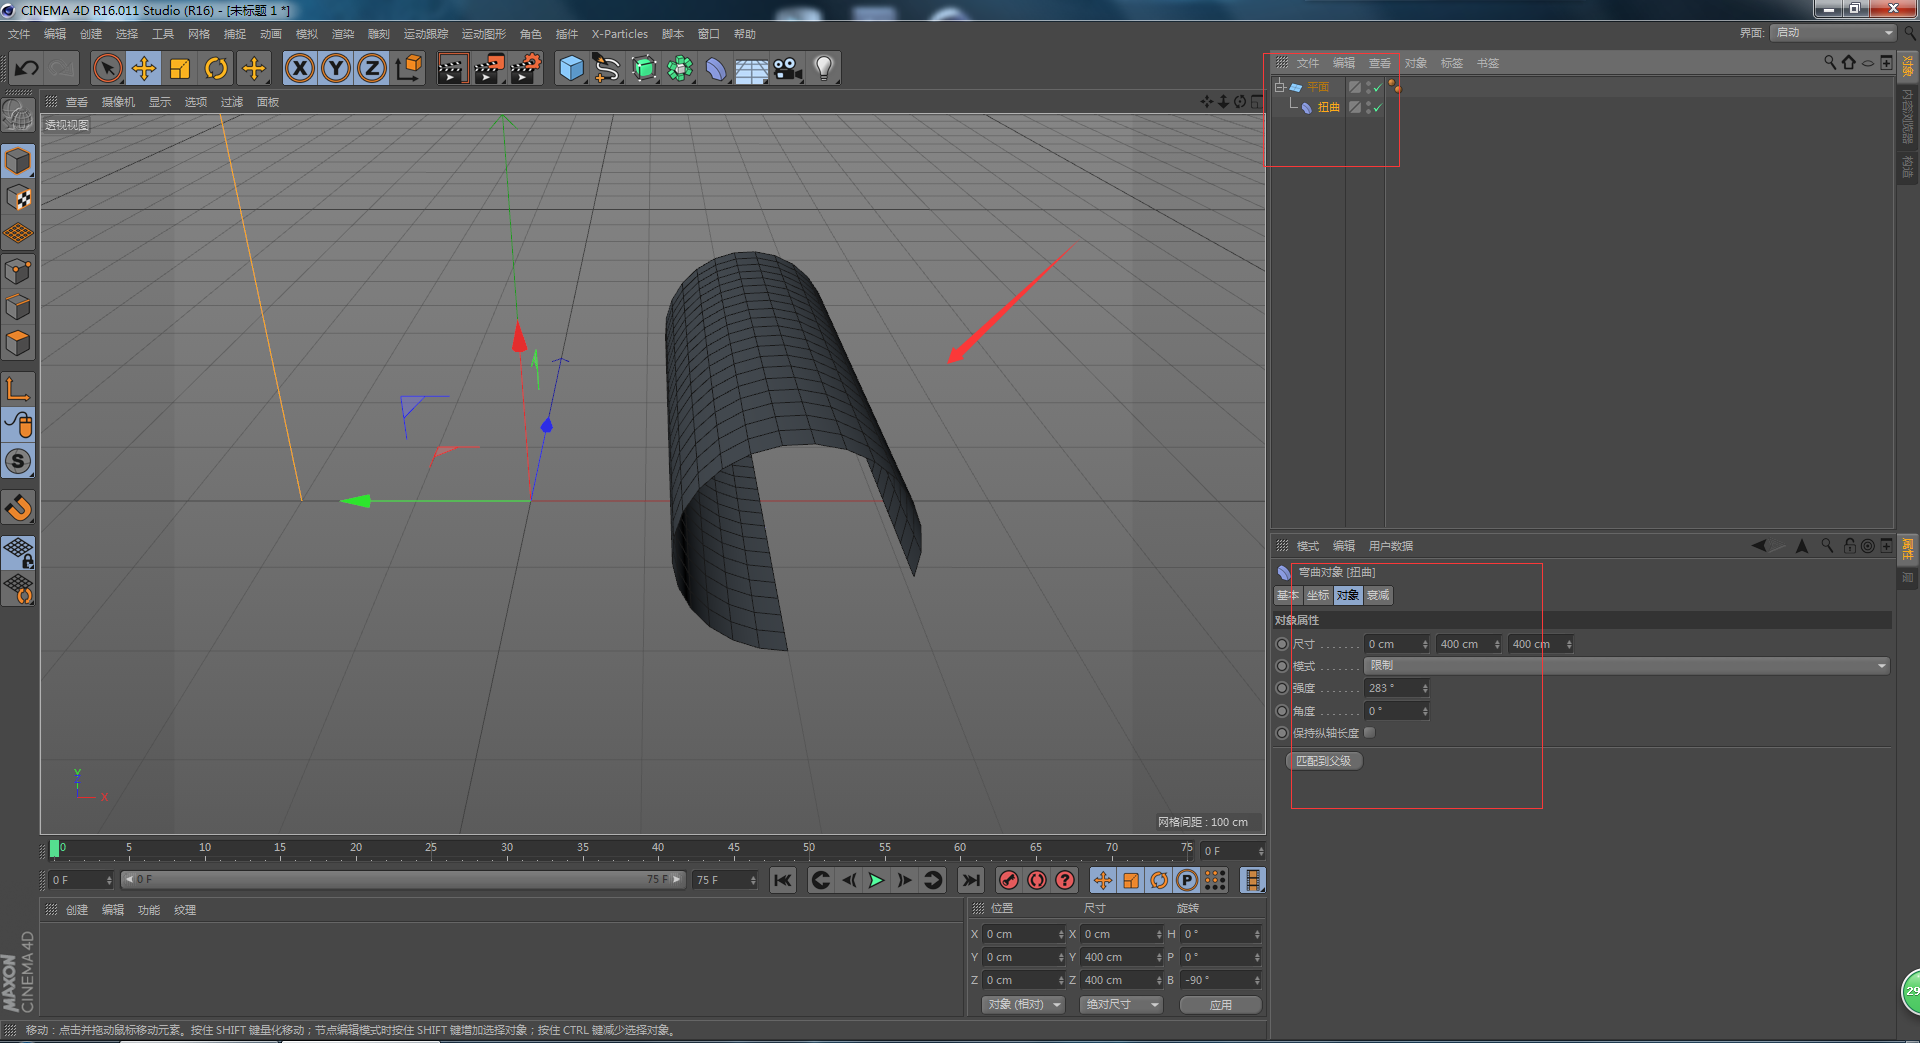Click stepper on rotation B -90° field
Image resolution: width=1920 pixels, height=1043 pixels.
1257,980
